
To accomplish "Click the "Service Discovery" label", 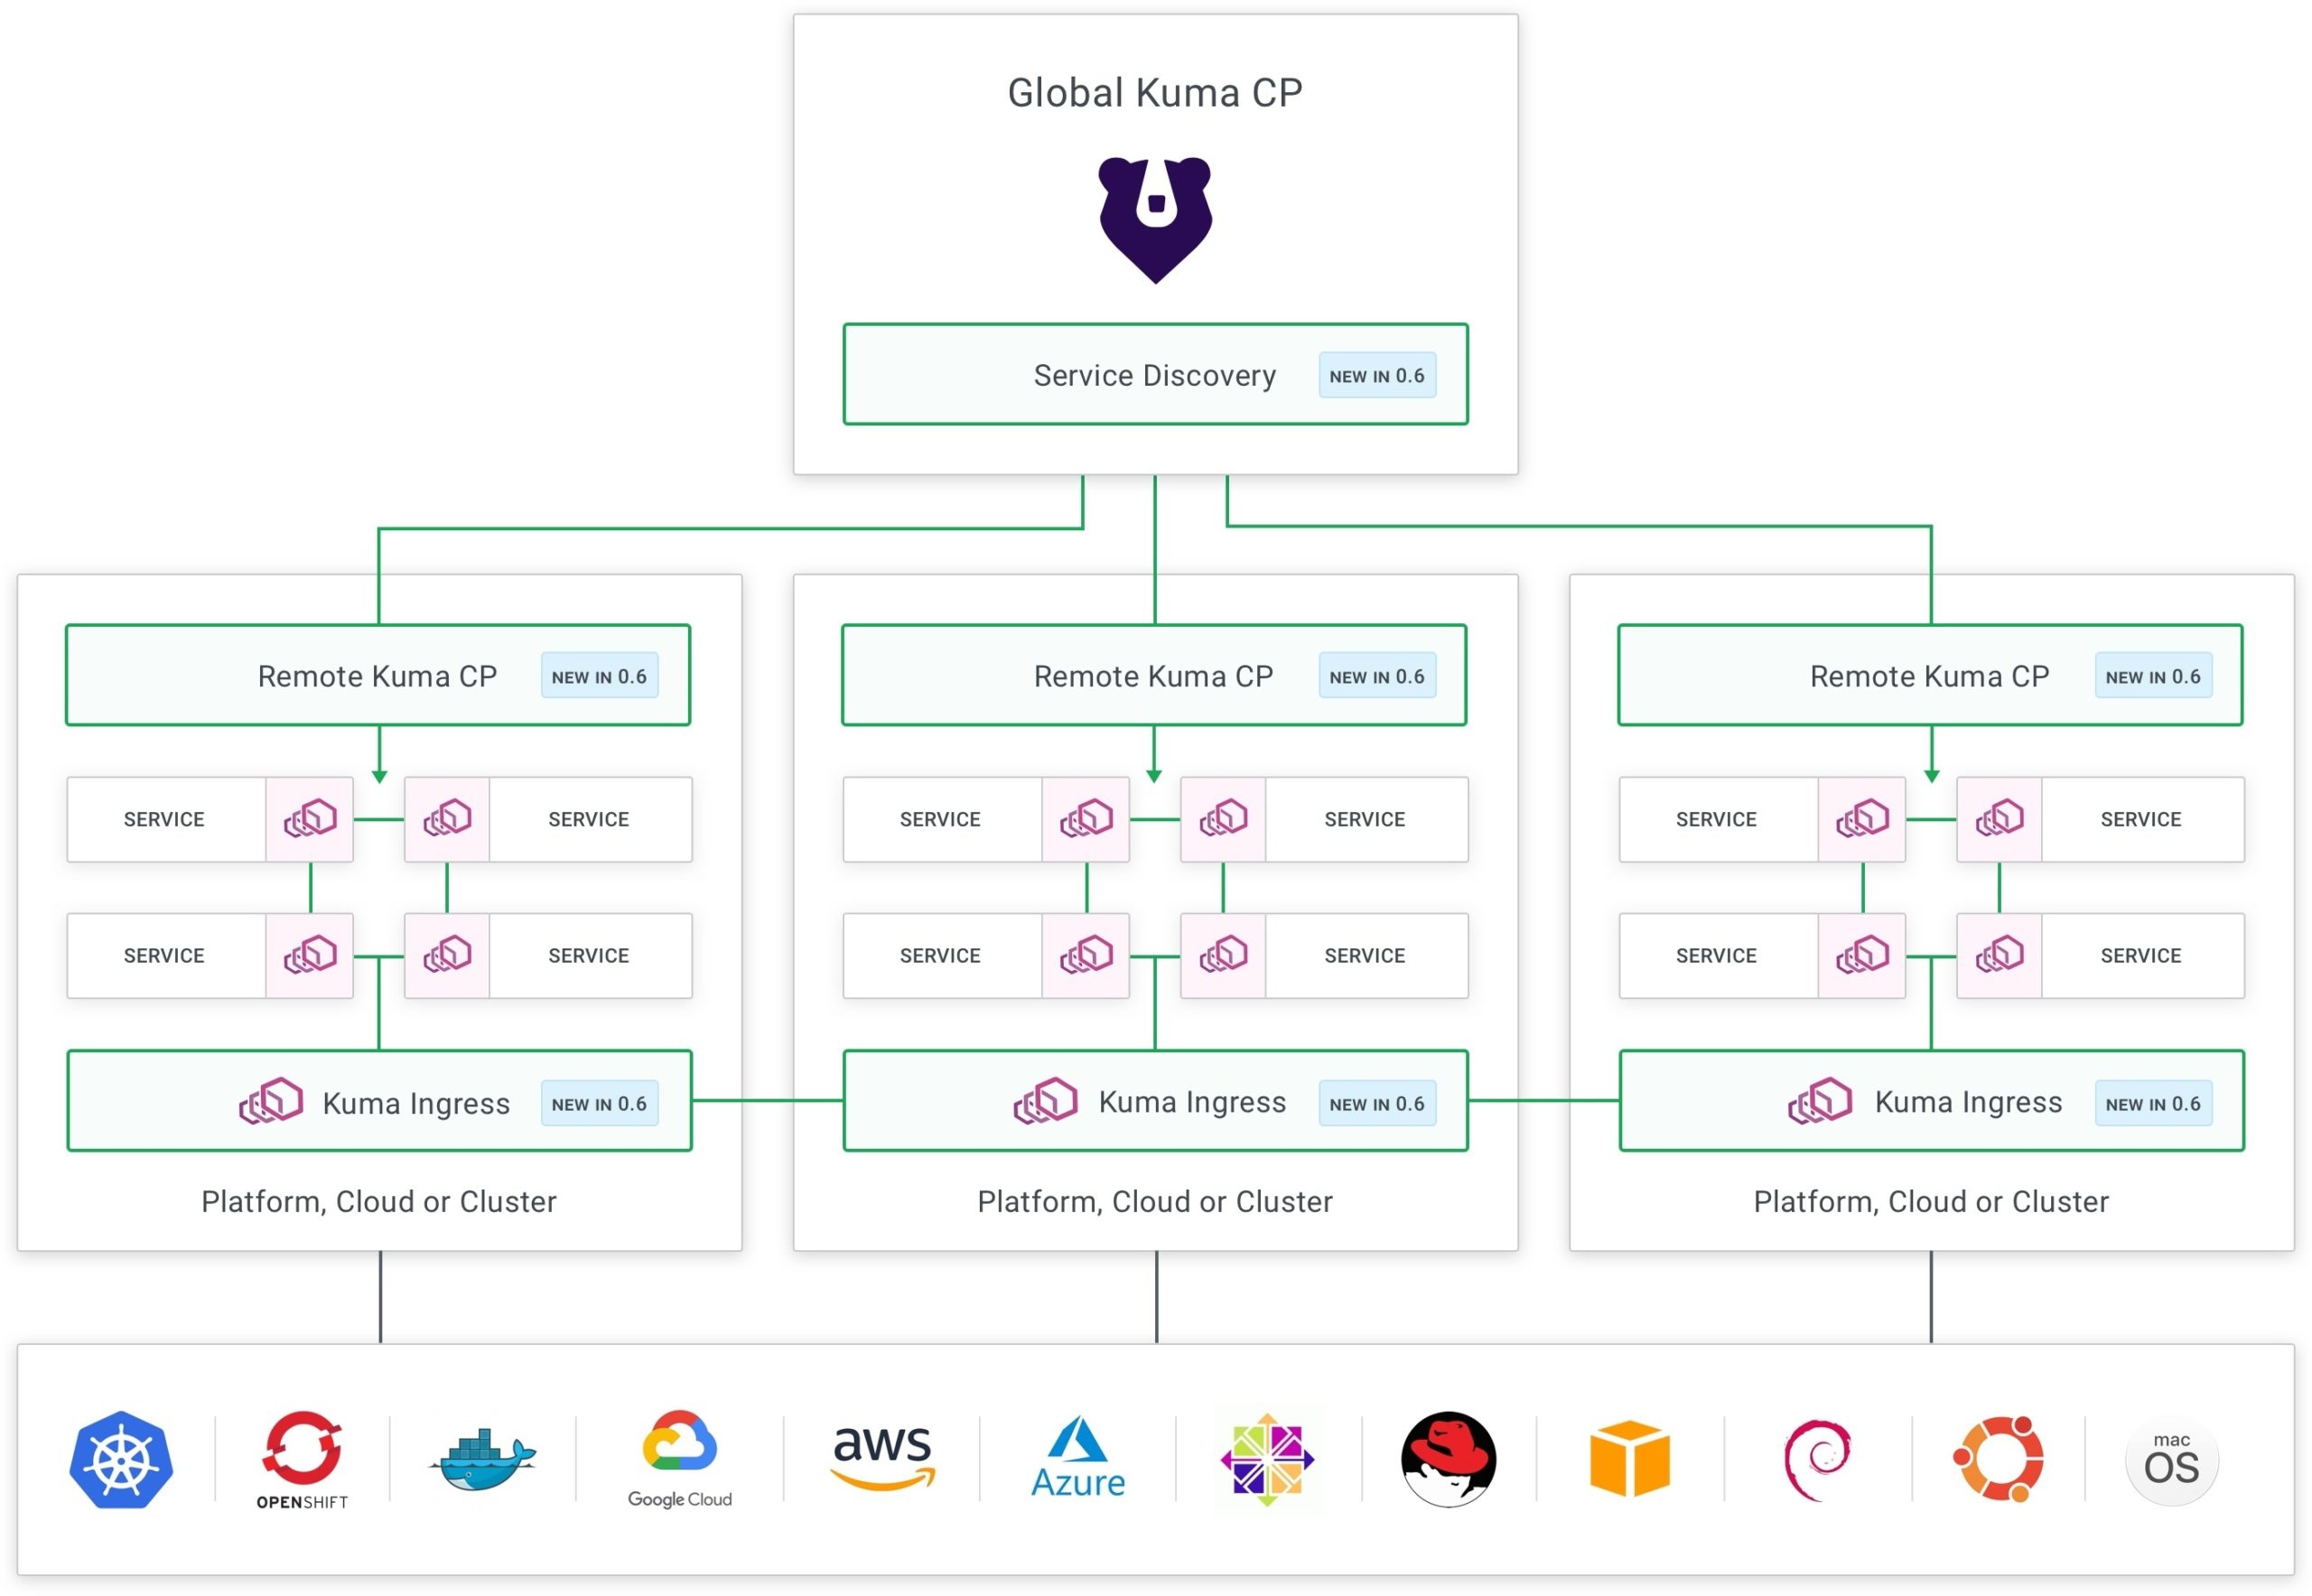I will (x=1155, y=375).
